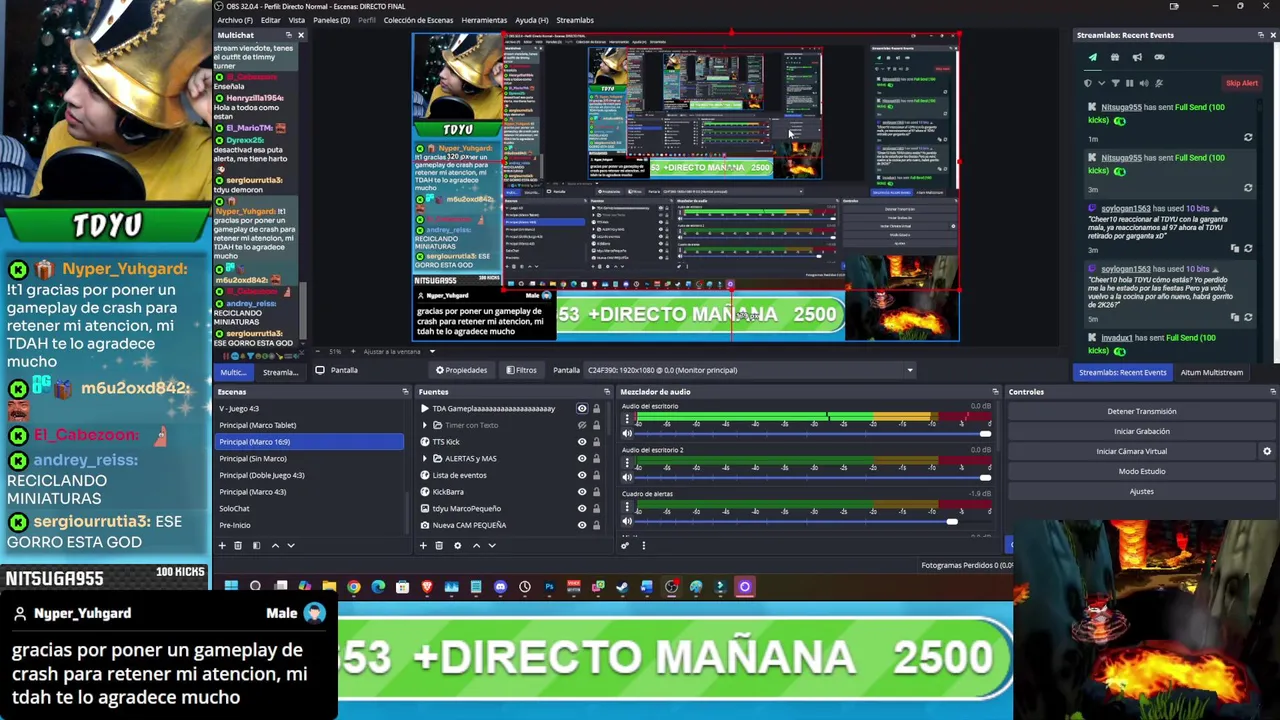Click Iniciar Cámara Virtual button
The image size is (1280, 720).
[x=1131, y=451]
